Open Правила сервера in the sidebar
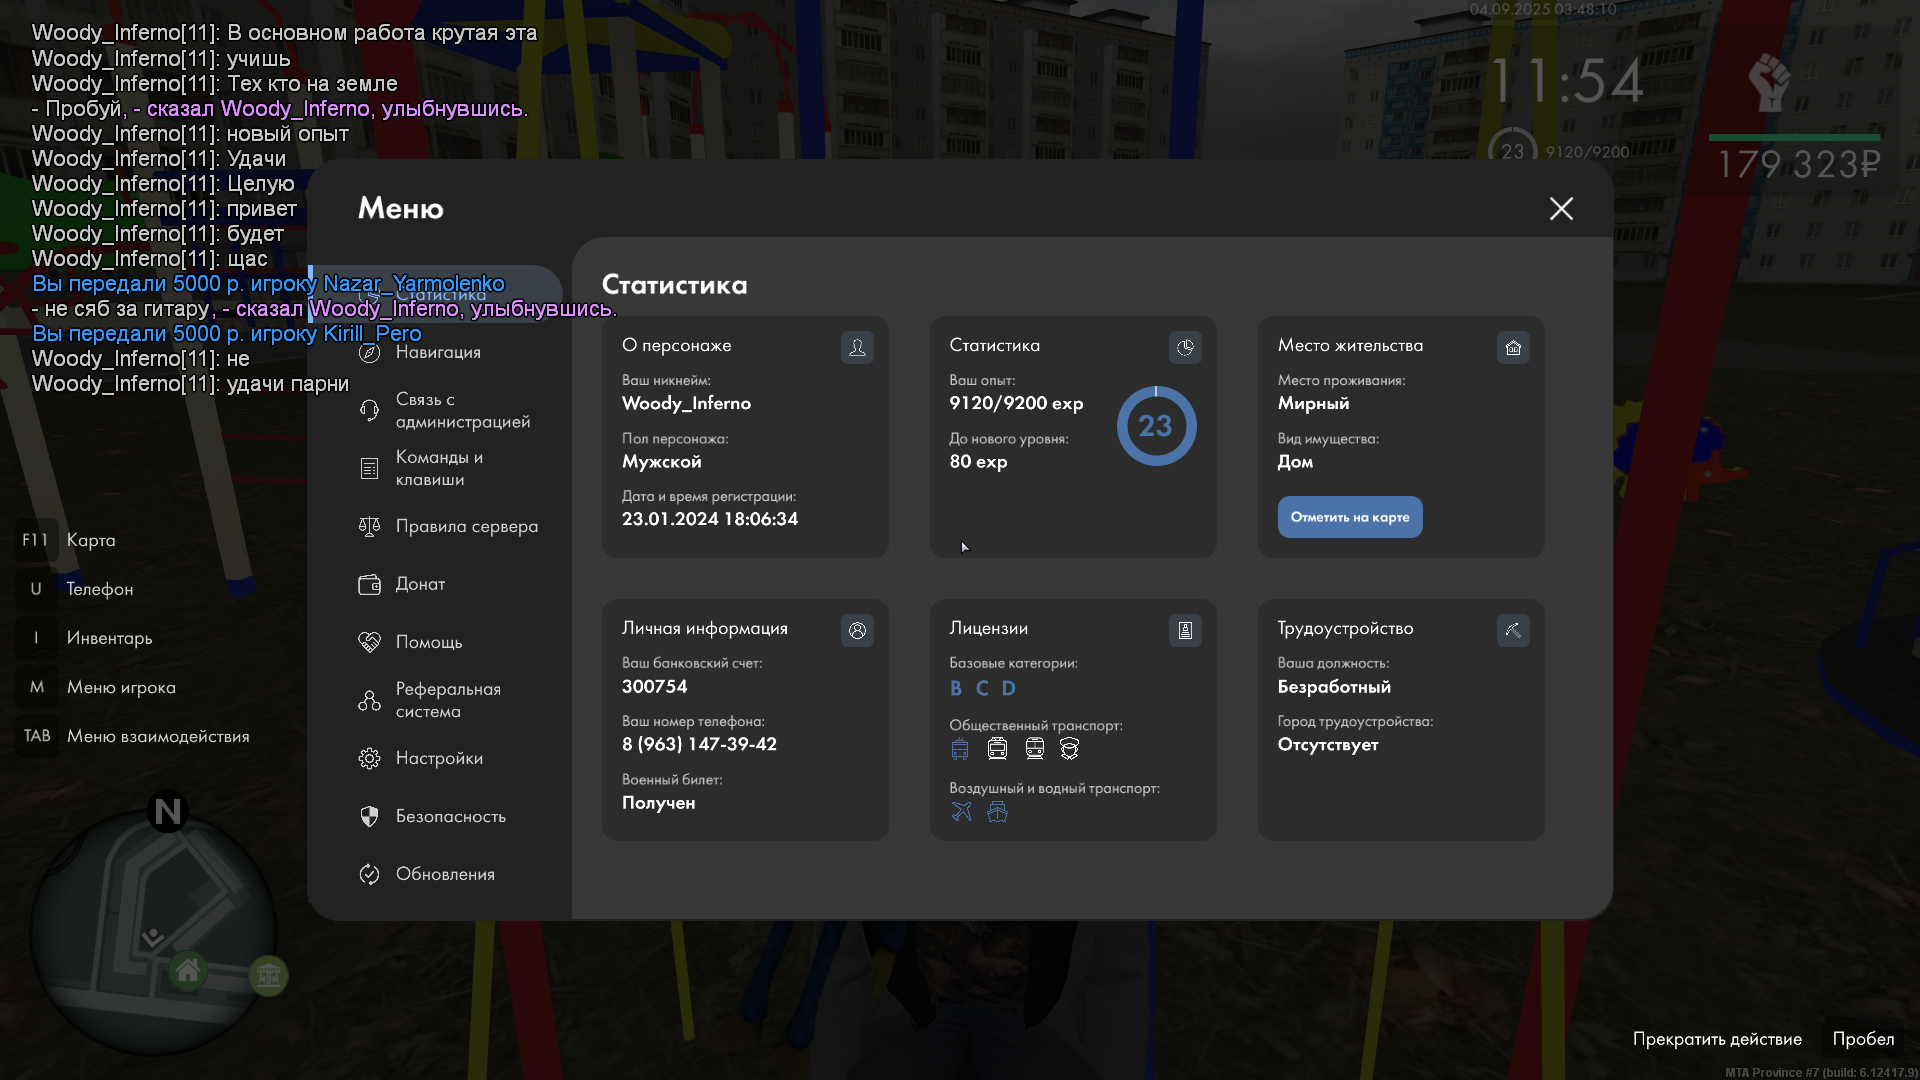Viewport: 1920px width, 1080px height. coord(466,527)
